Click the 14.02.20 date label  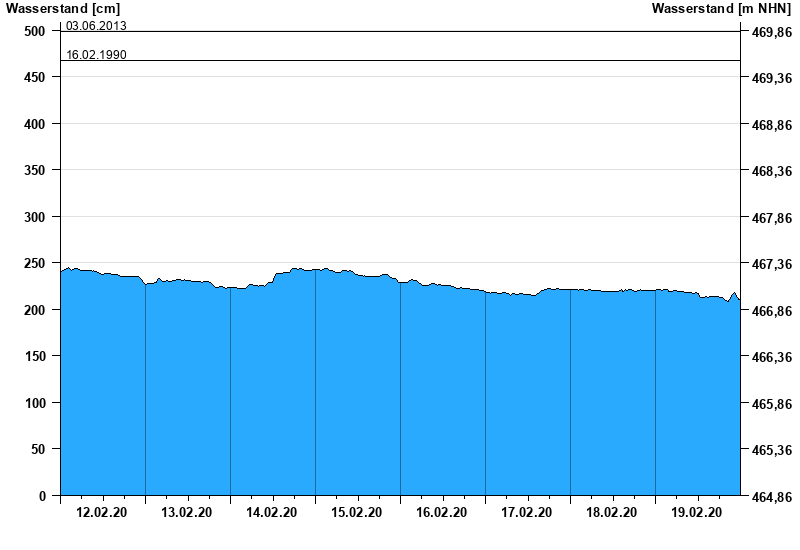271,512
